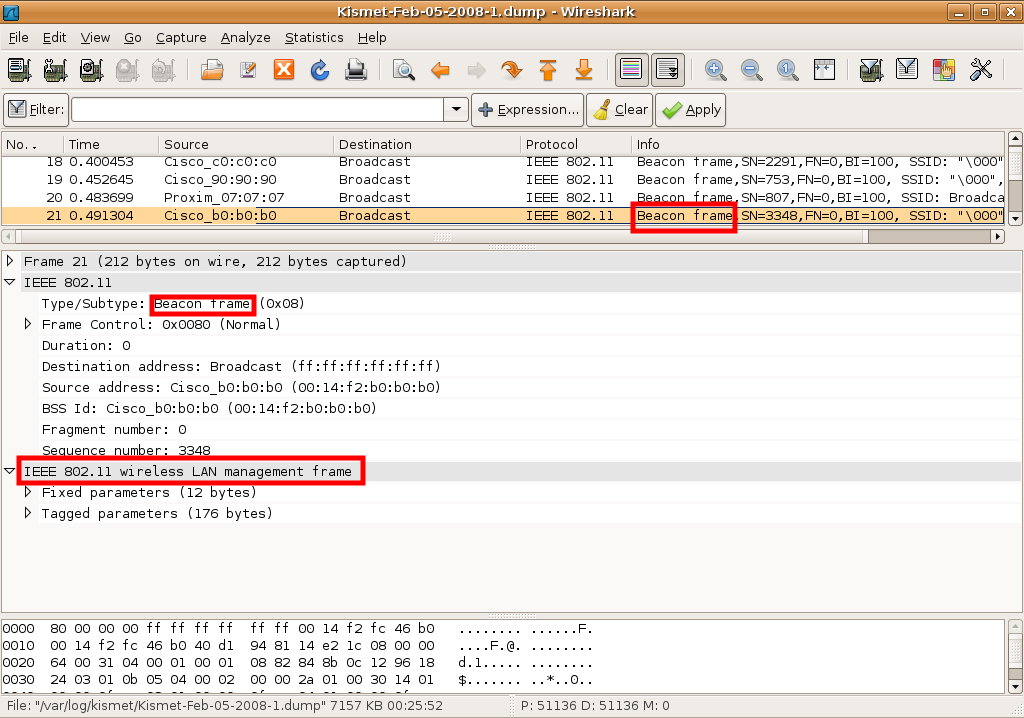Toggle auto scroll in live capture
Viewport: 1024px width, 718px height.
pos(667,70)
